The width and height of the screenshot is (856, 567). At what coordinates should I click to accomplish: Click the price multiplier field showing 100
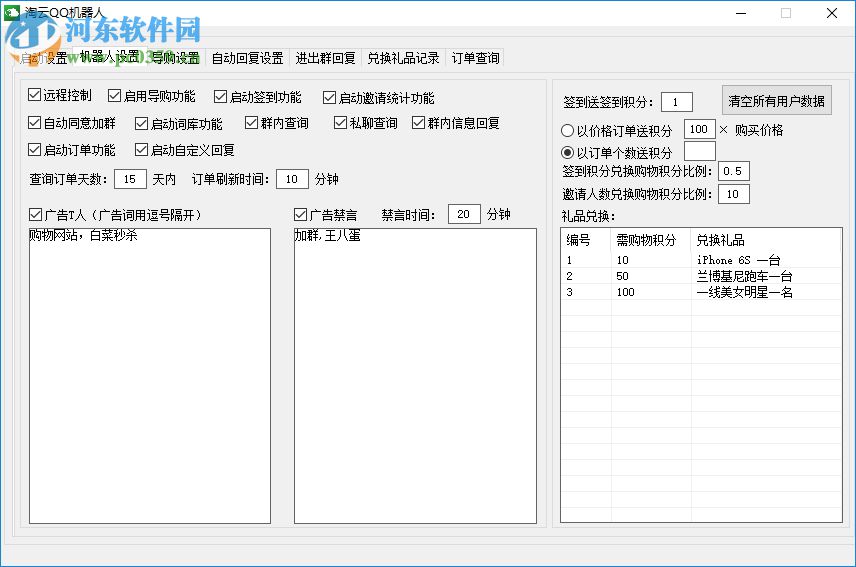[699, 129]
